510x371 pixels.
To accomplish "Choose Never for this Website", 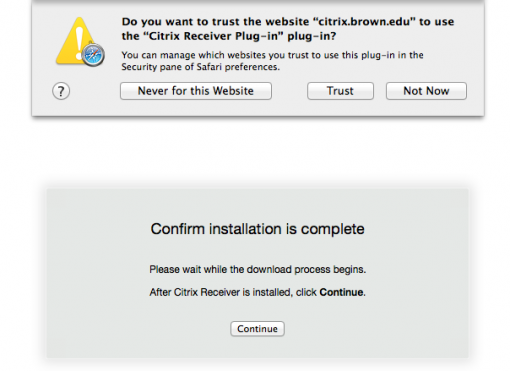I will pos(196,91).
